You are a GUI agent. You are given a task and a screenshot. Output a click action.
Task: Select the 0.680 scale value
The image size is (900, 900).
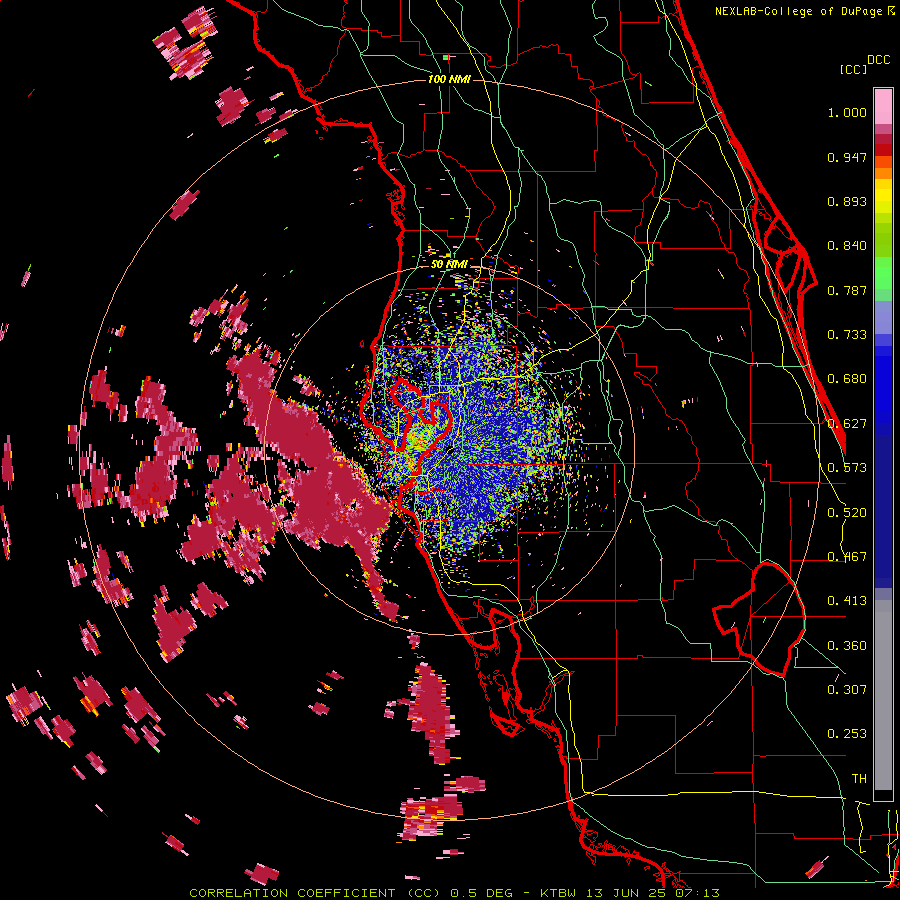pyautogui.click(x=847, y=379)
